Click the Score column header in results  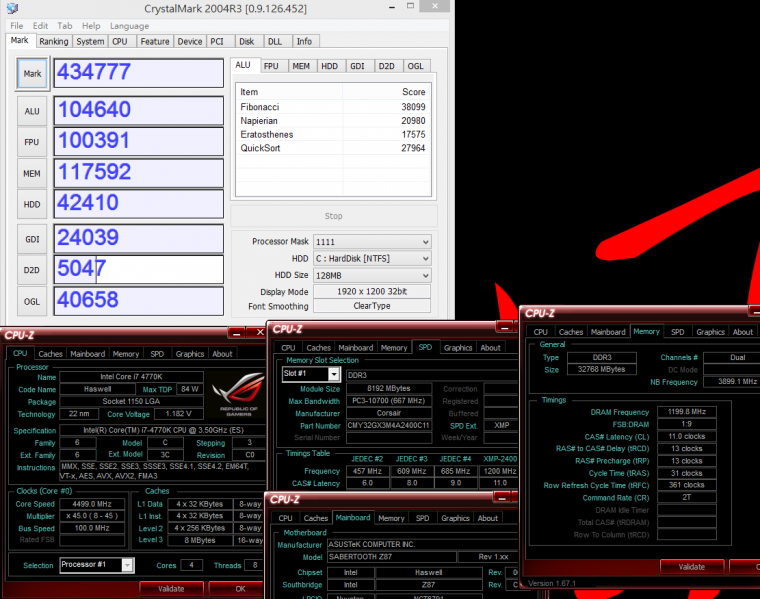coord(413,91)
